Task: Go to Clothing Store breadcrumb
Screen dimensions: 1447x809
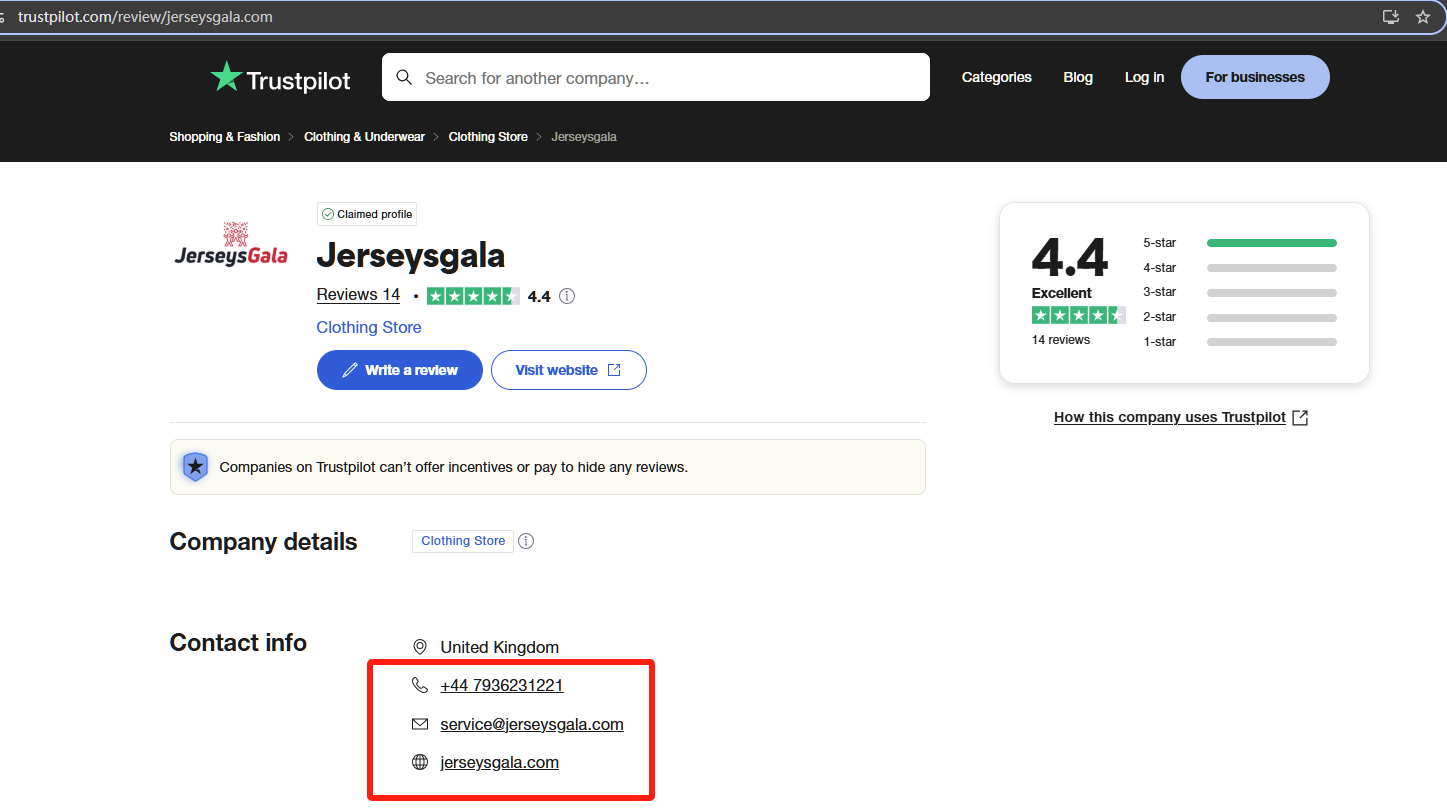Action: point(488,137)
